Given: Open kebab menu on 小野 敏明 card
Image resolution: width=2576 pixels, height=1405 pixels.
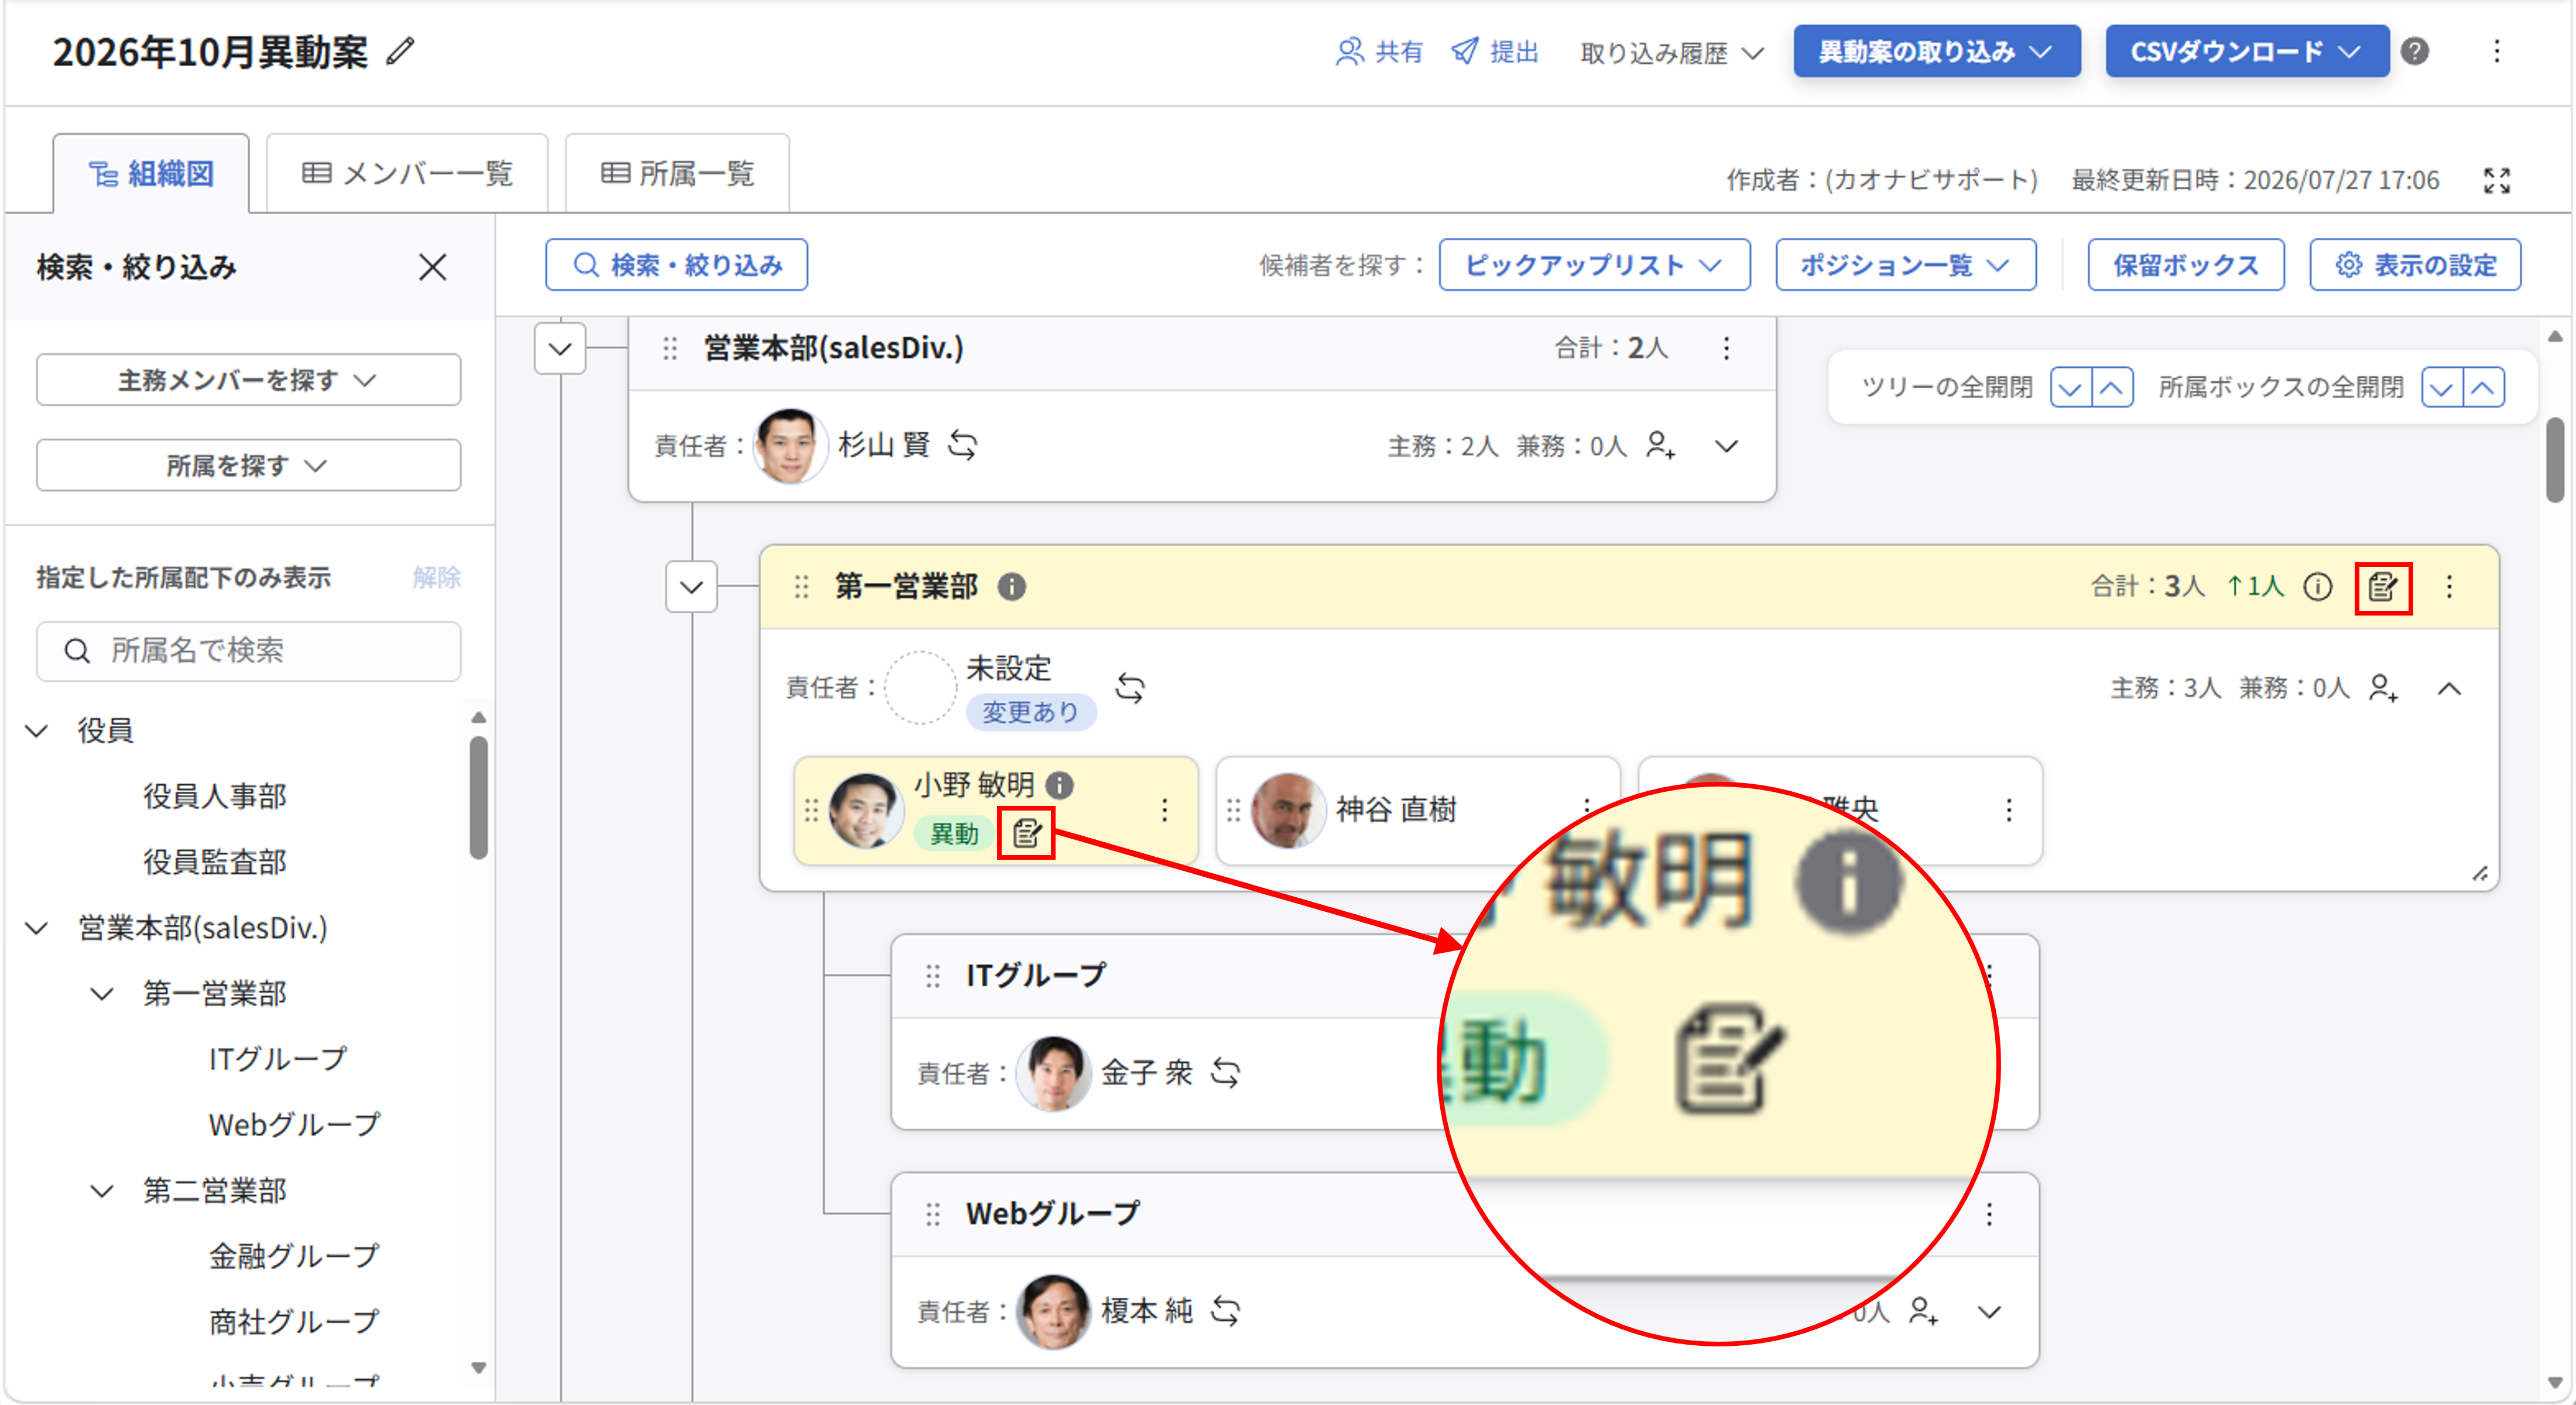Looking at the screenshot, I should click(1164, 810).
